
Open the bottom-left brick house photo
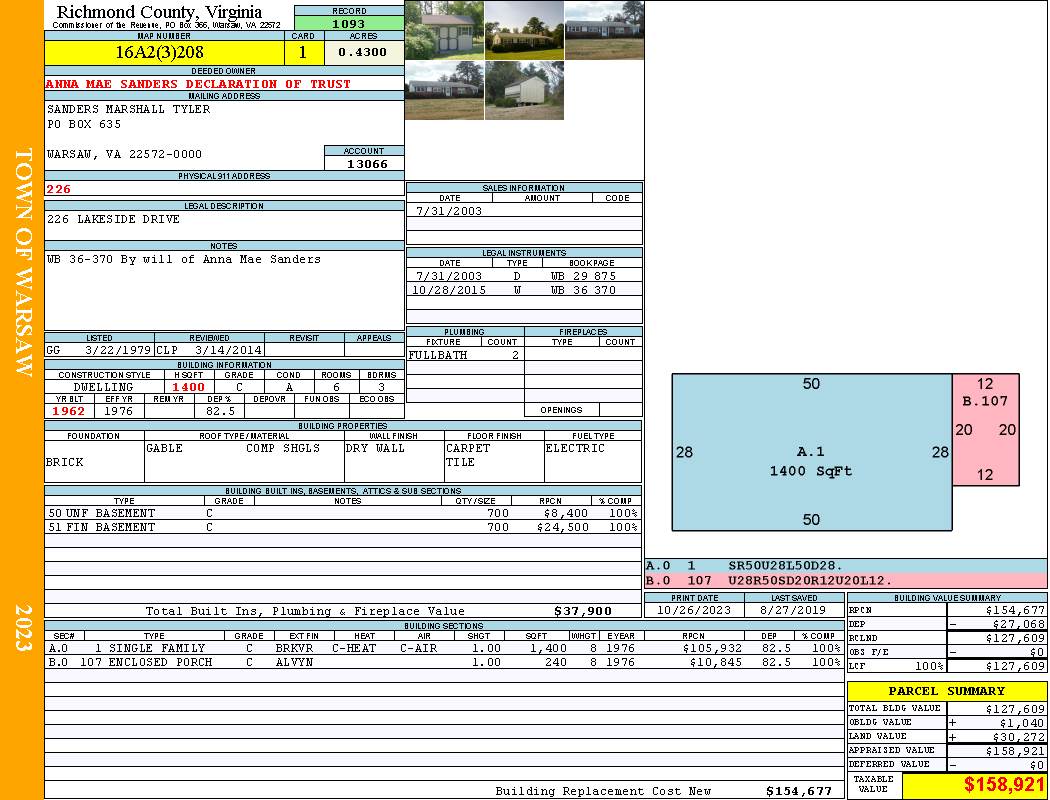pyautogui.click(x=444, y=90)
